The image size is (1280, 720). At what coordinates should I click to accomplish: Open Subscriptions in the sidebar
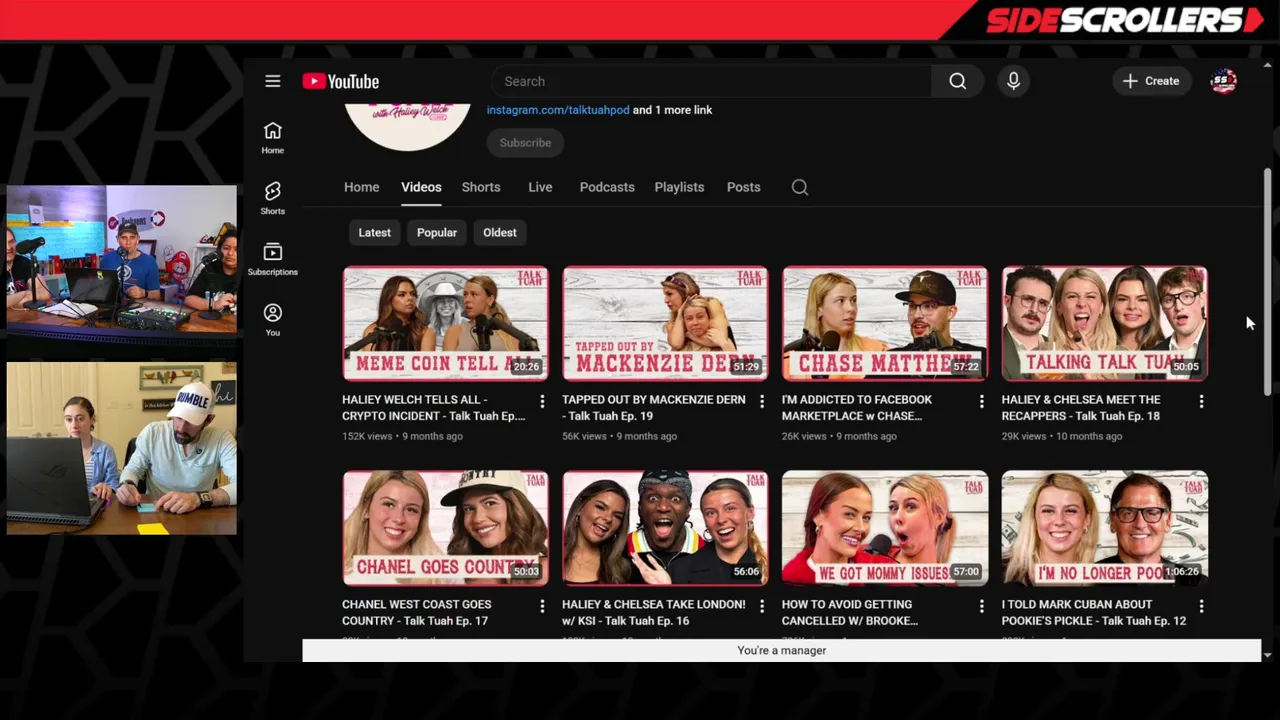pyautogui.click(x=273, y=258)
